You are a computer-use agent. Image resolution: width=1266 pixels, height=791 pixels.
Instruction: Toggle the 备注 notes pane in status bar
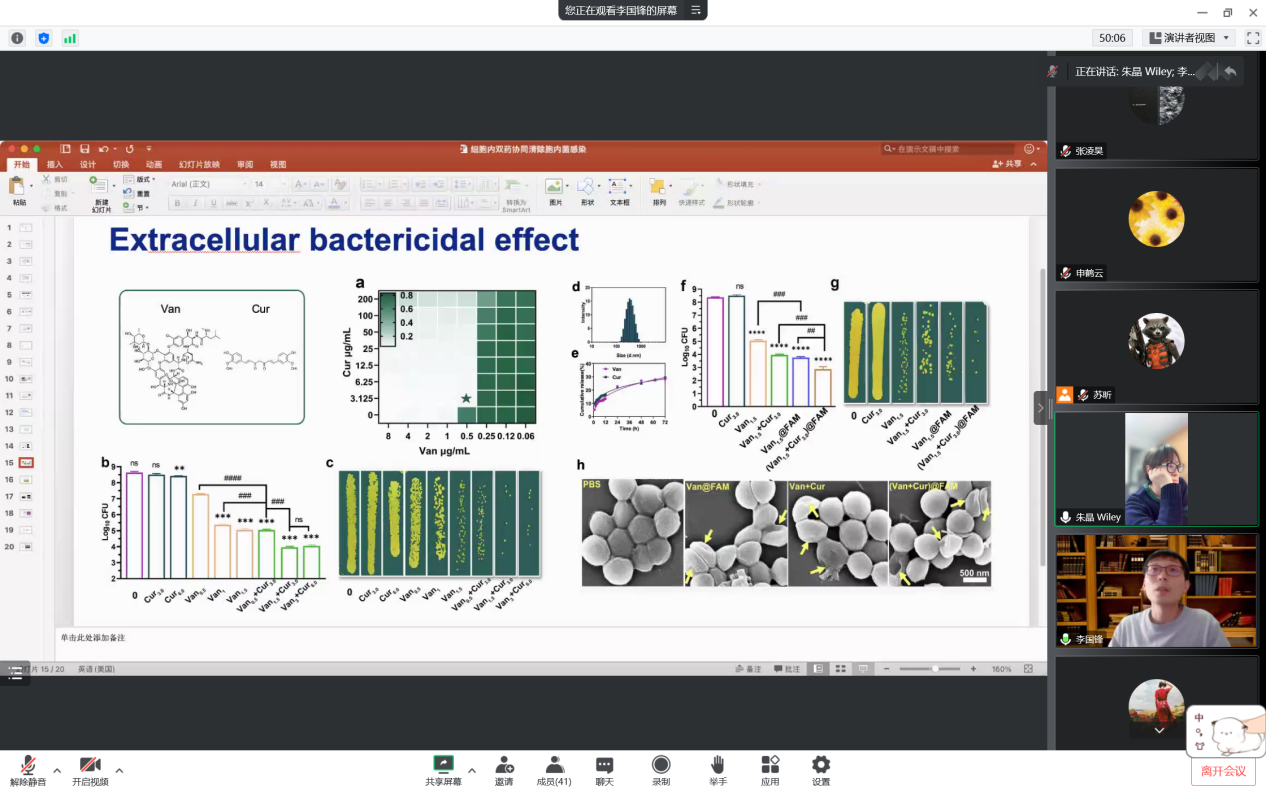[748, 668]
